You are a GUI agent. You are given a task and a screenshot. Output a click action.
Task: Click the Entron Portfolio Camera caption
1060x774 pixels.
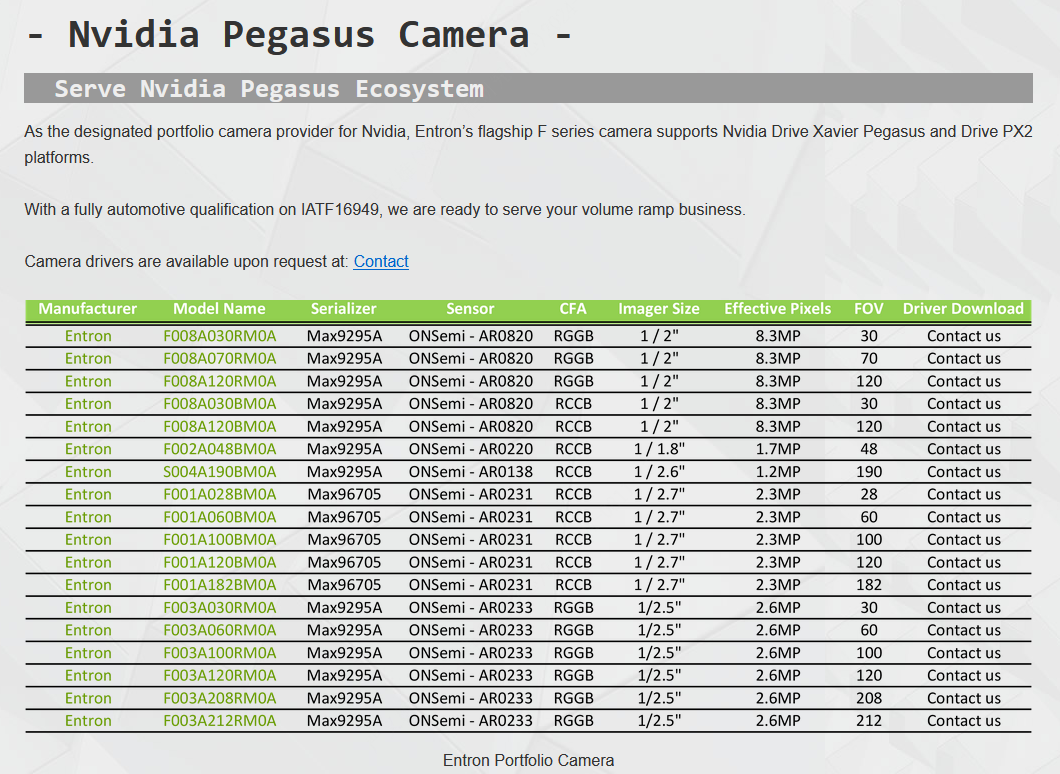(529, 760)
